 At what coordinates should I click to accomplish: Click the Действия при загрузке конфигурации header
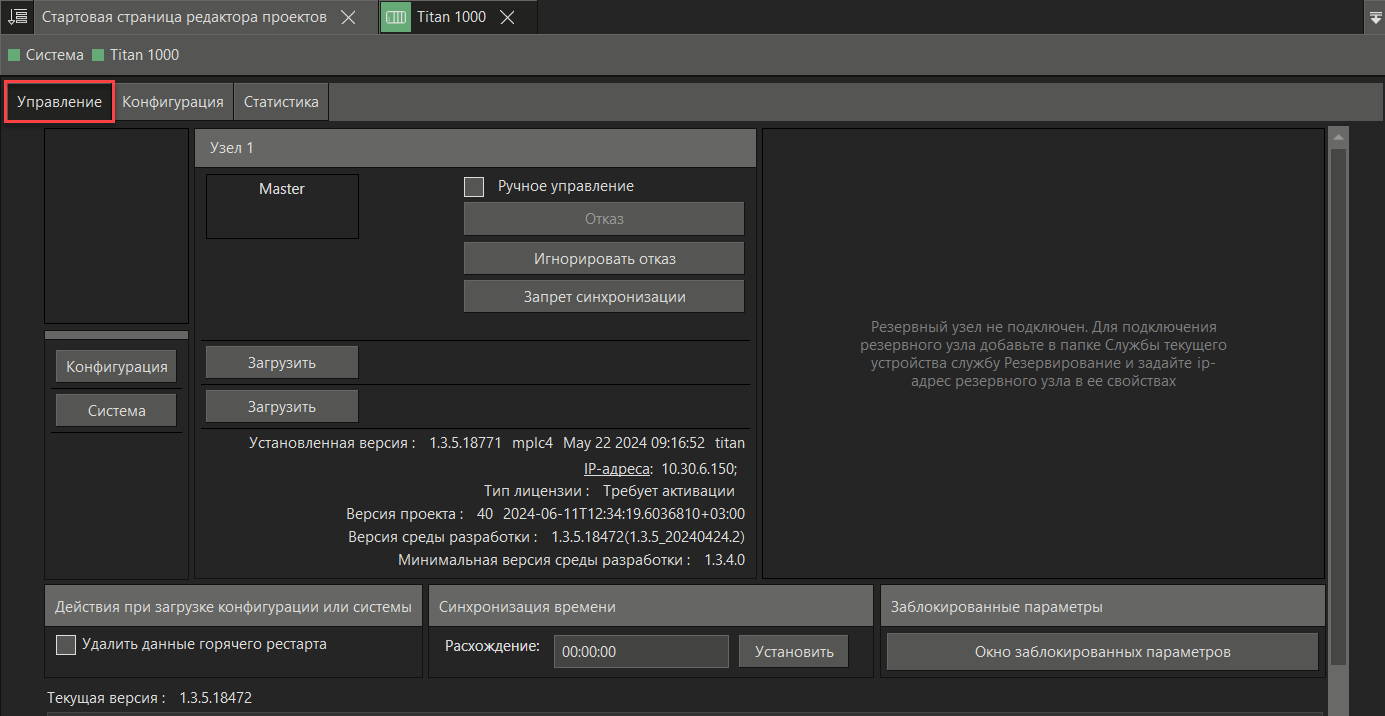233,606
